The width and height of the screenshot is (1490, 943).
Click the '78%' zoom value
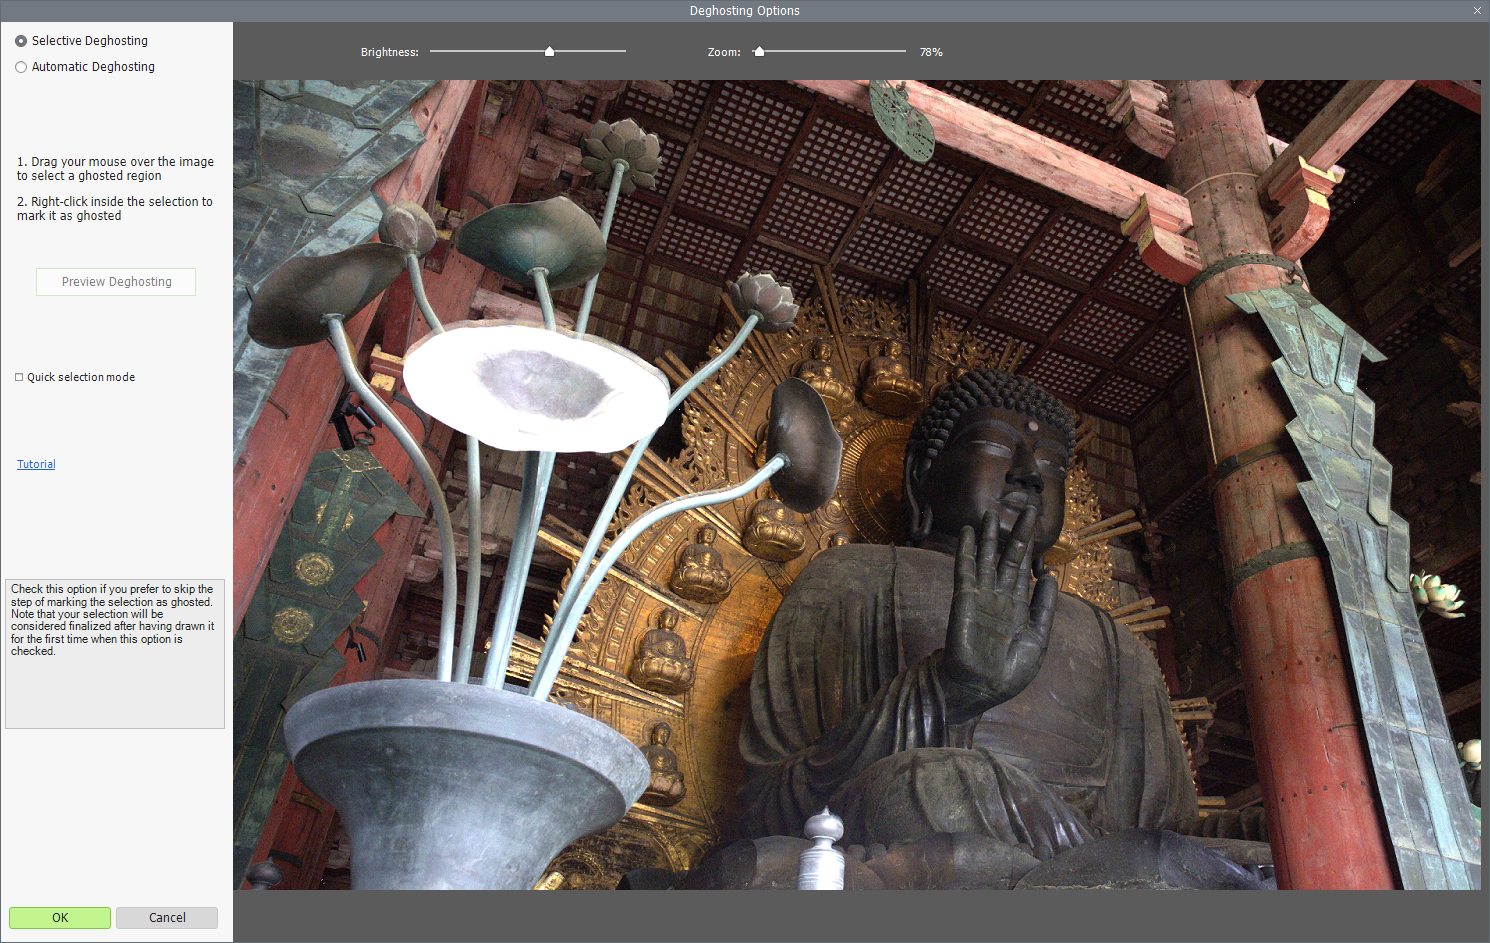coord(931,52)
